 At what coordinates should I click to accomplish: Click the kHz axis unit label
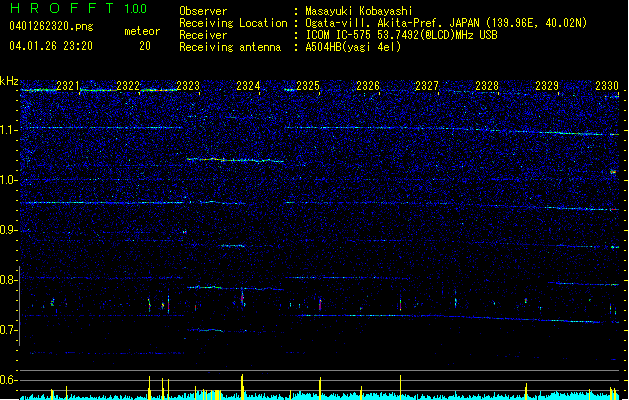coord(9,81)
